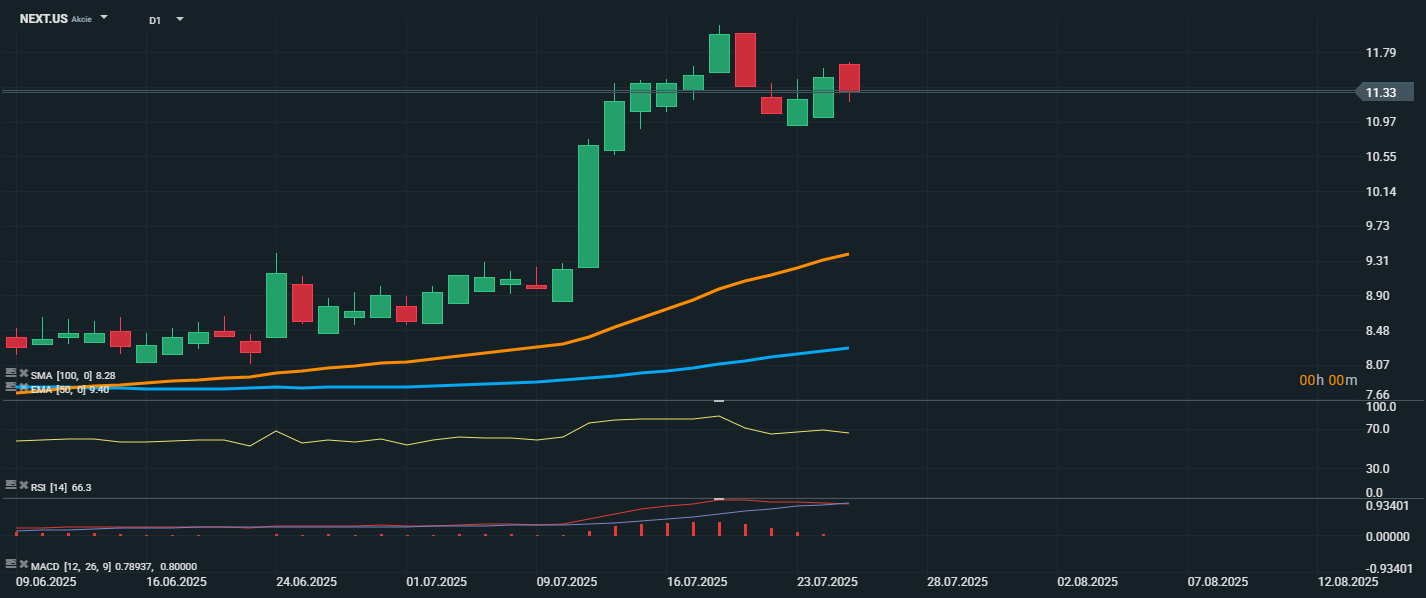Delete the RSI indicator with its X icon
Viewport: 1426px width, 598px height.
[x=24, y=485]
